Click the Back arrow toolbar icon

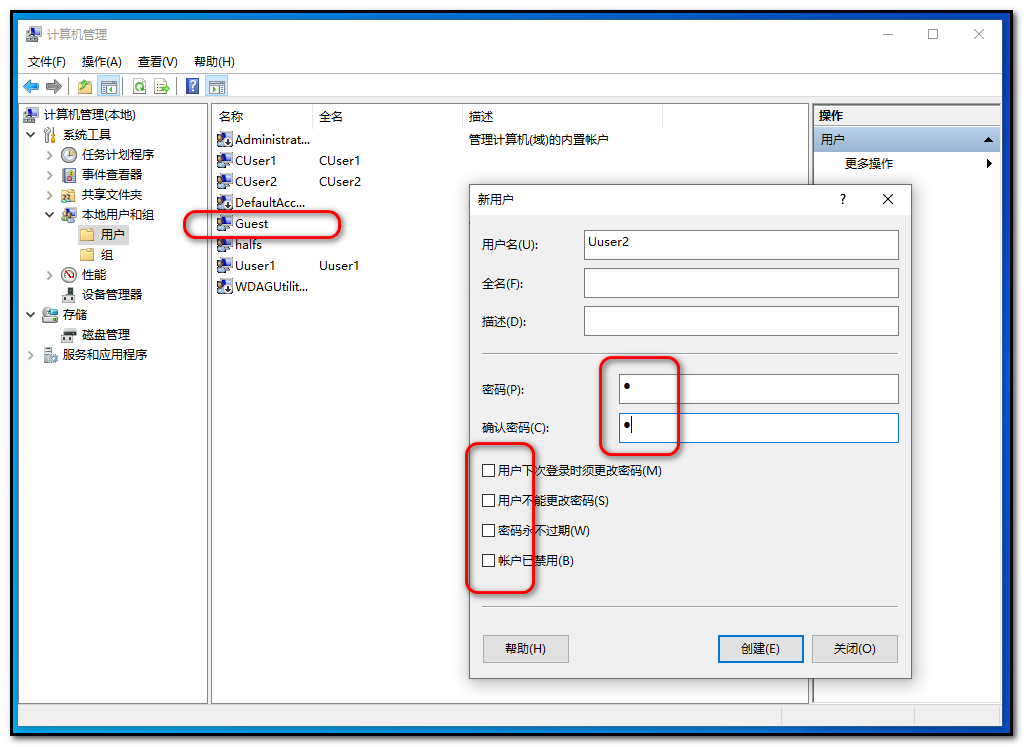point(31,87)
